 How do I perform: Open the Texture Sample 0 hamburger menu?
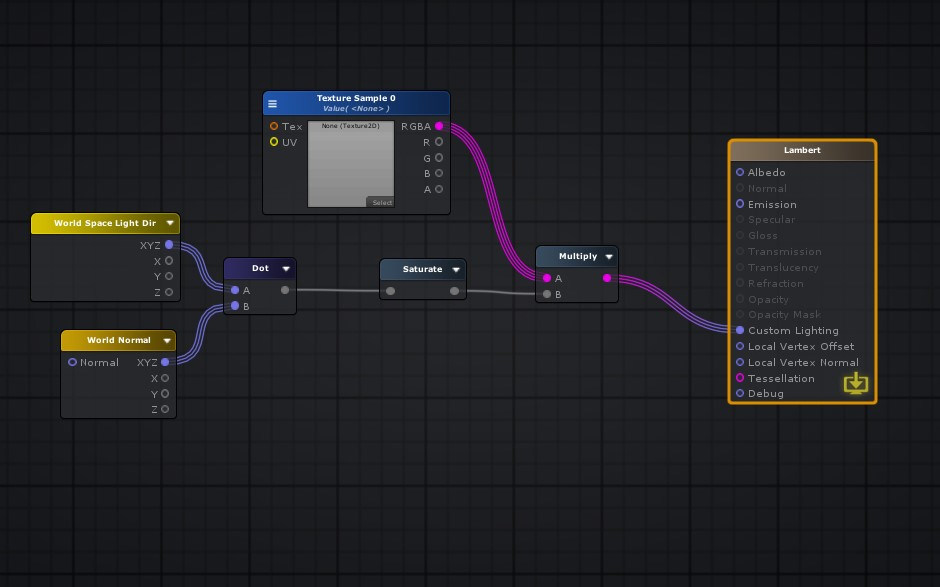pyautogui.click(x=272, y=103)
